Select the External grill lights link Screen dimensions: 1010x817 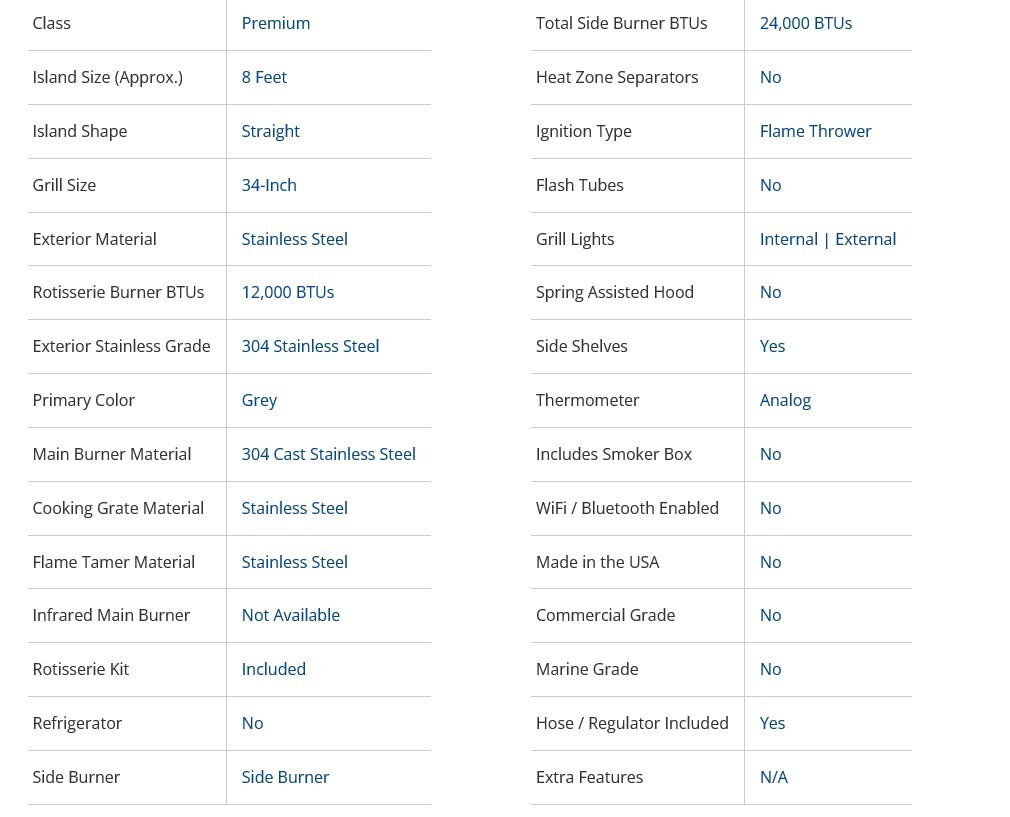pyautogui.click(x=865, y=239)
